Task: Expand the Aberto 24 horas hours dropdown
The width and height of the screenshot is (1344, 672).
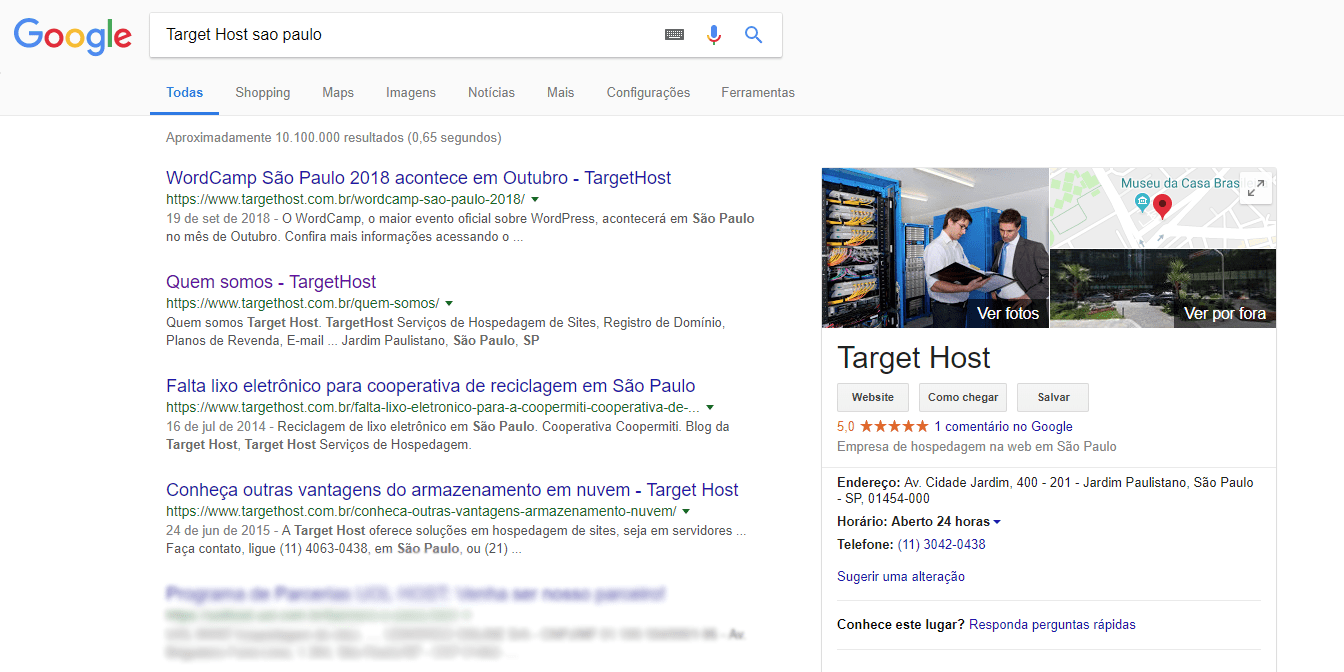Action: pyautogui.click(x=997, y=522)
